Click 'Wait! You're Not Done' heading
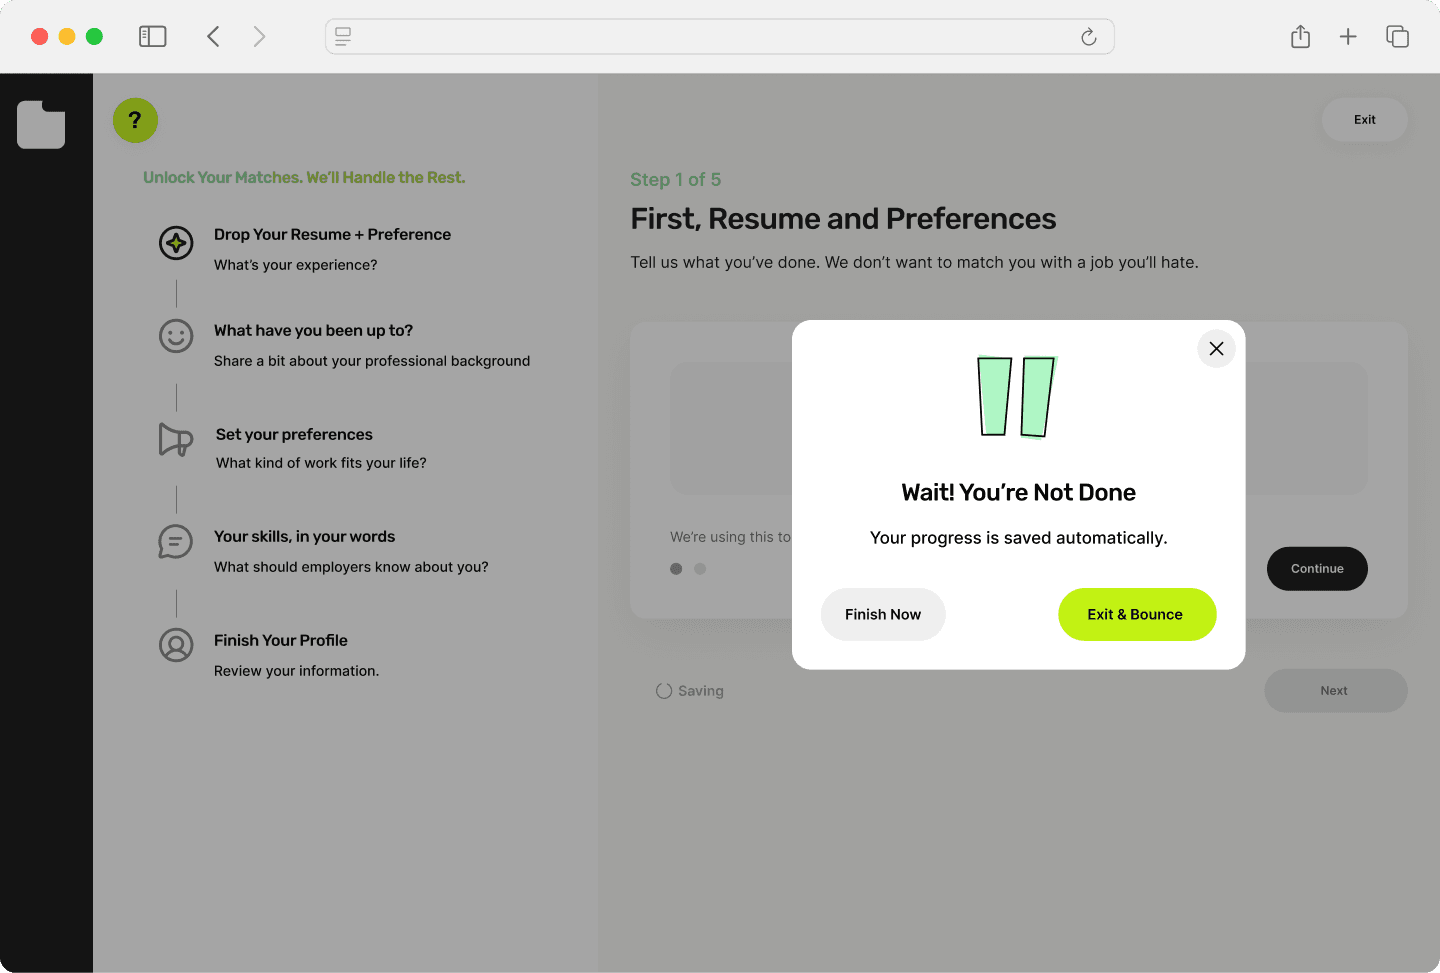The width and height of the screenshot is (1440, 973). click(x=1018, y=492)
